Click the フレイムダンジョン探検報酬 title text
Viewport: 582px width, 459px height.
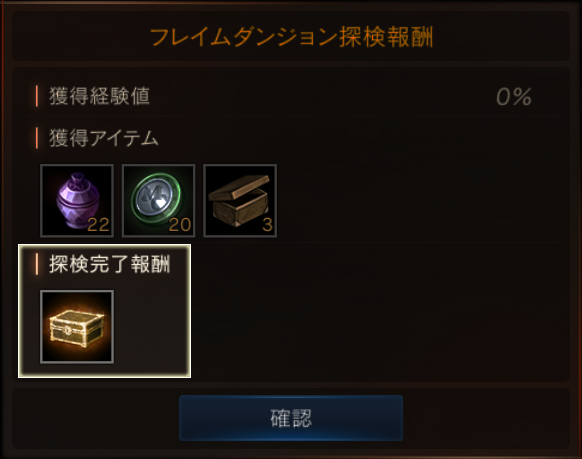[x=292, y=37]
